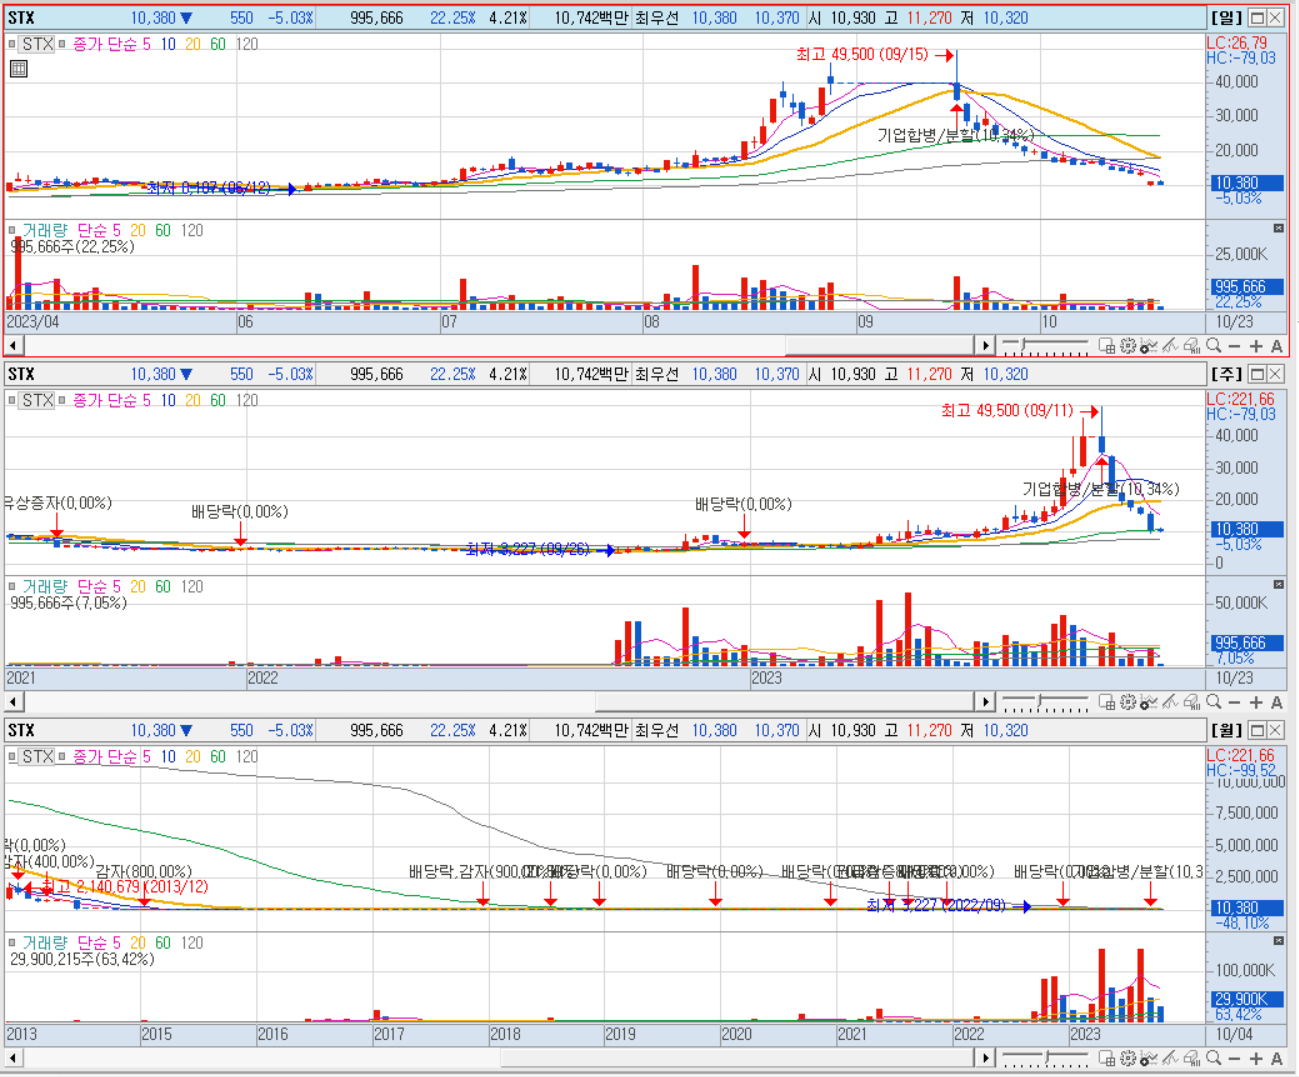1299x1077 pixels.
Task: Click the daily chart scrollbar right arrow
Action: (985, 346)
